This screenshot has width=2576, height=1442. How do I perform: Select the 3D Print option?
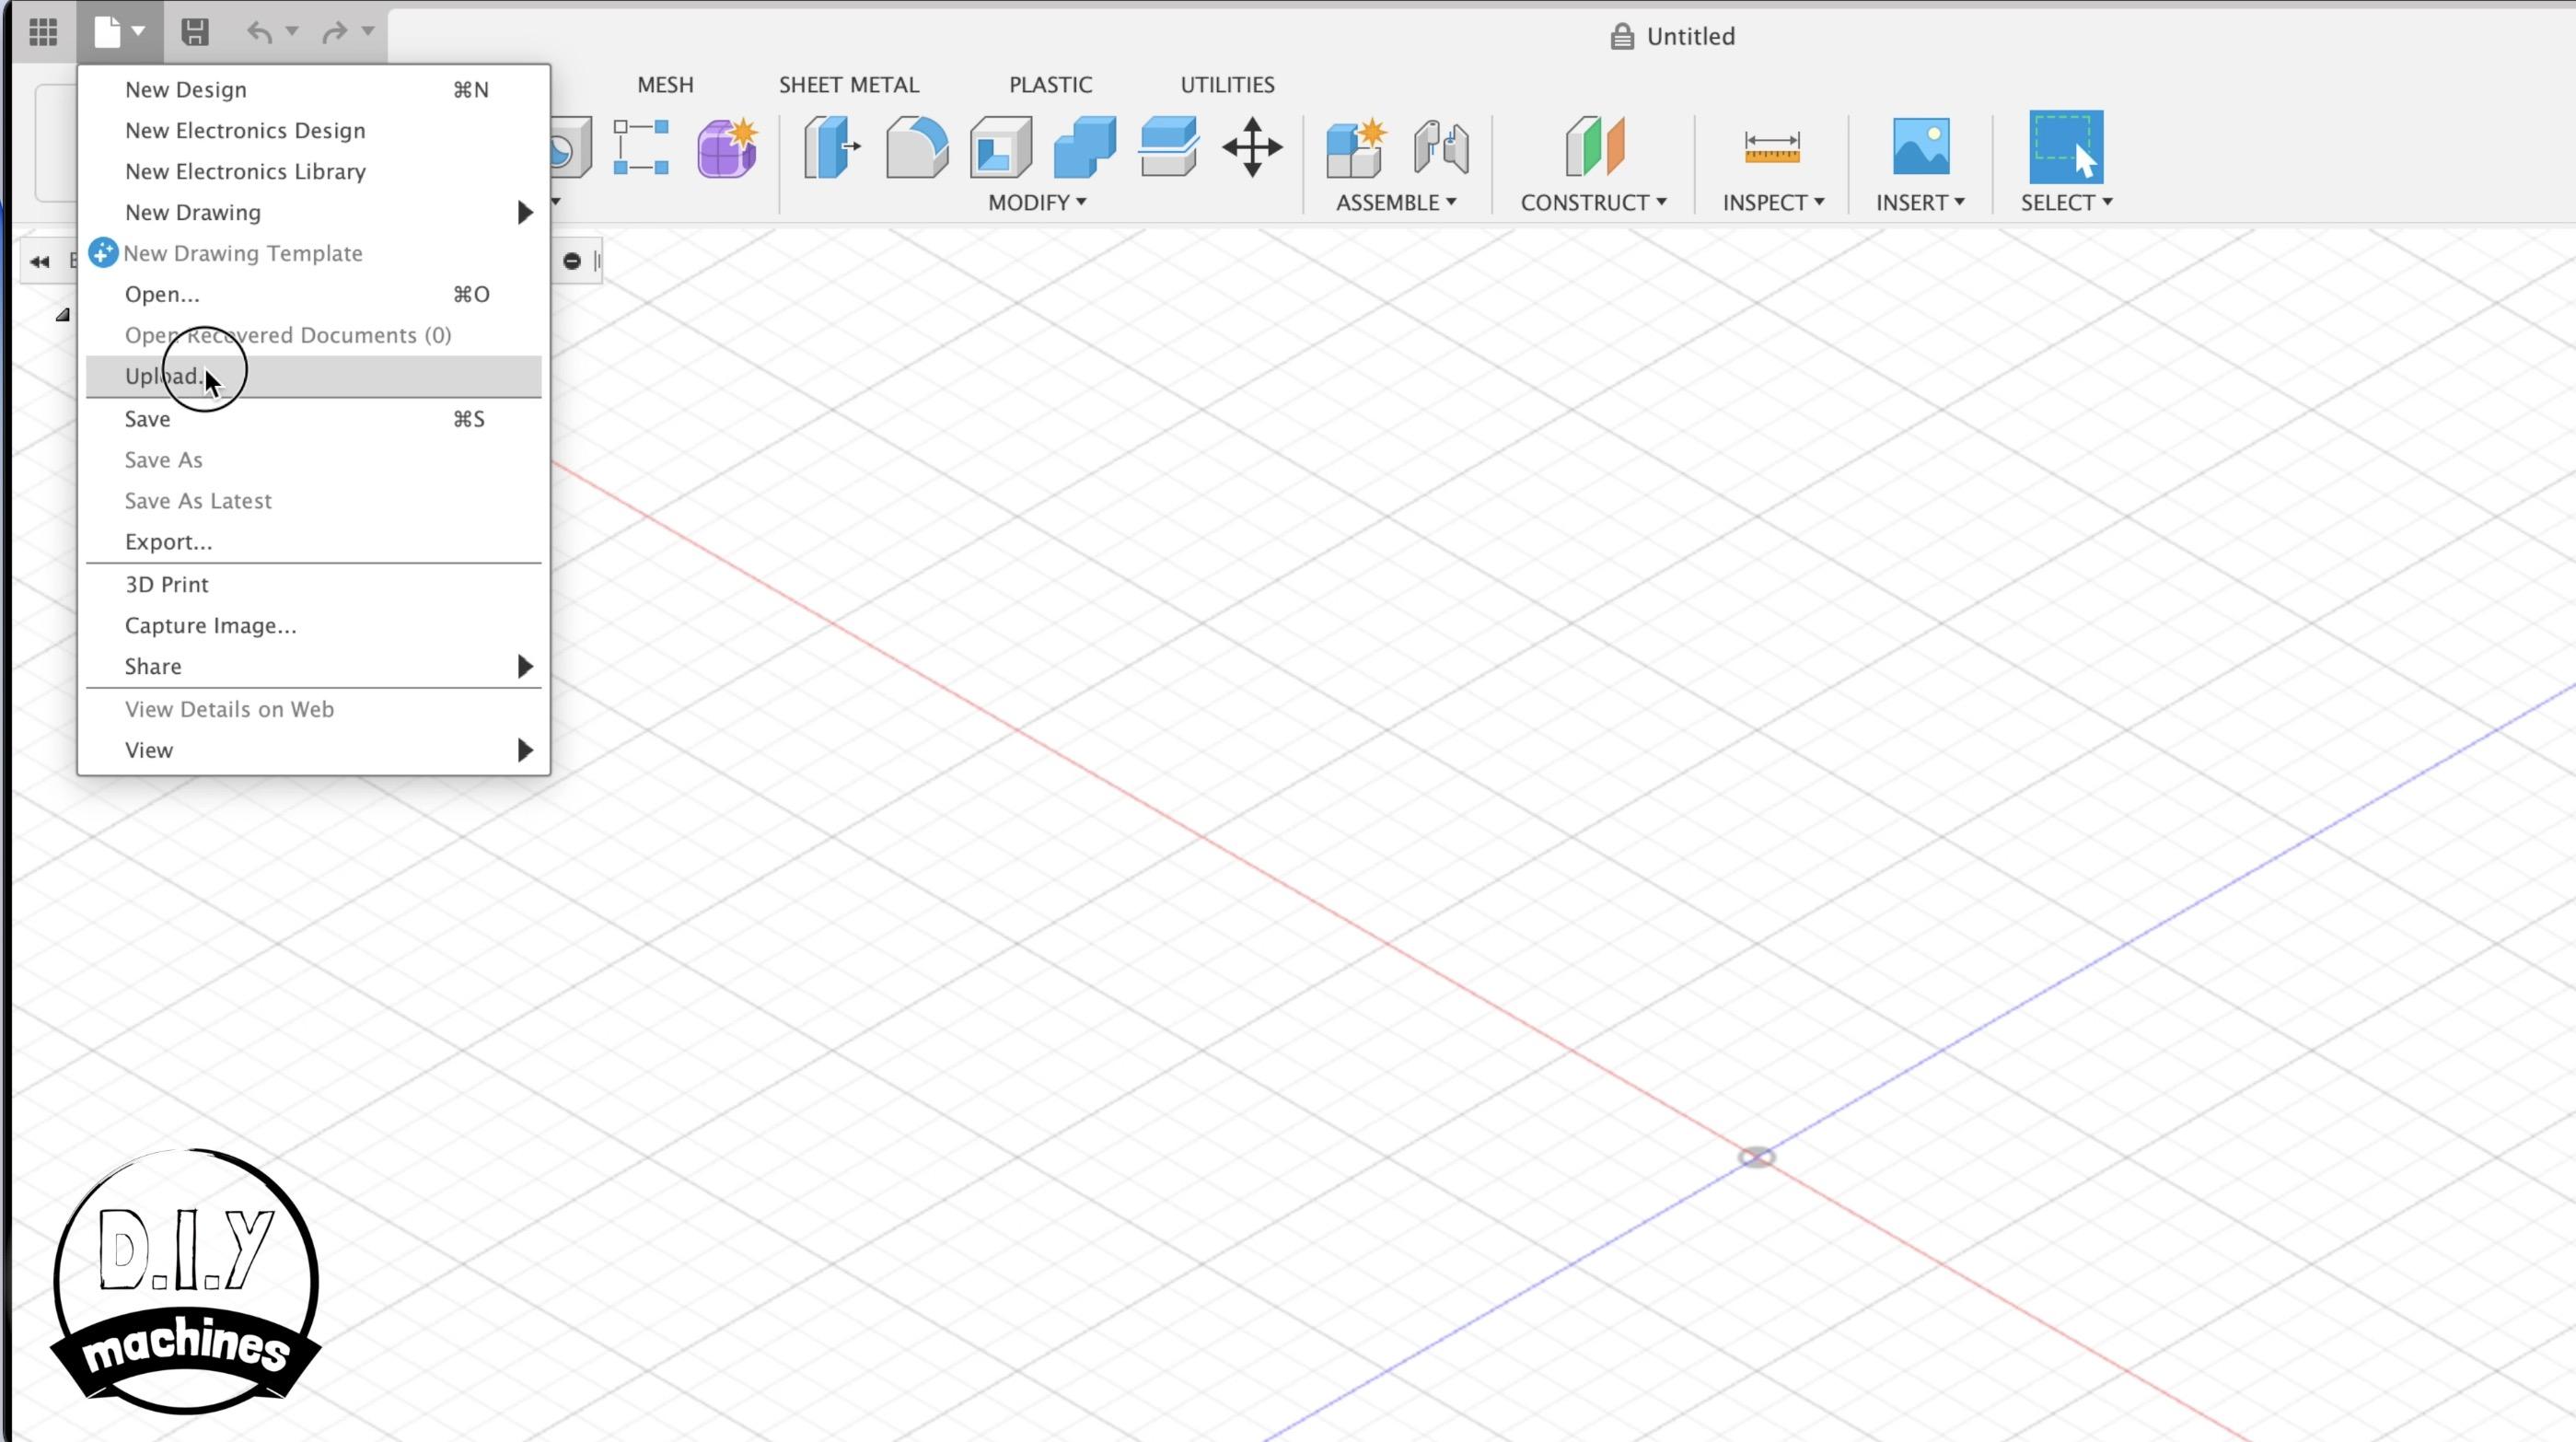(166, 584)
